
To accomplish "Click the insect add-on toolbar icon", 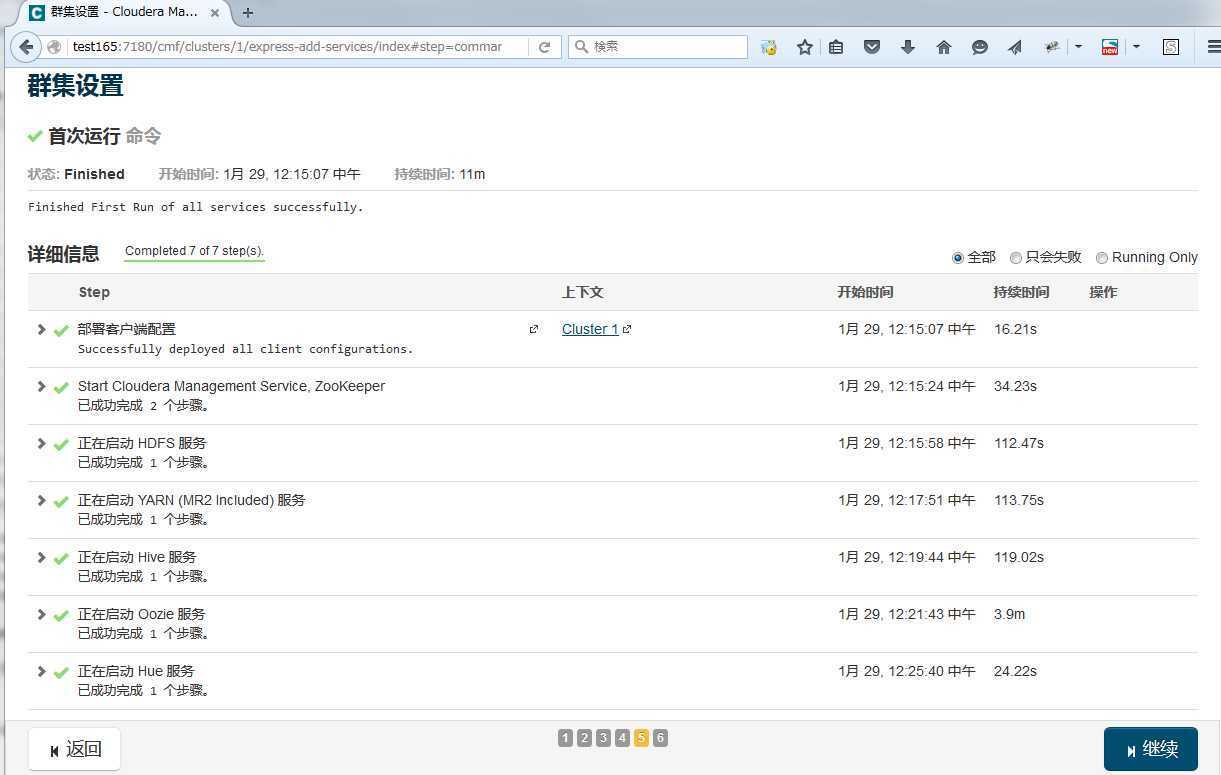I will 1052,47.
